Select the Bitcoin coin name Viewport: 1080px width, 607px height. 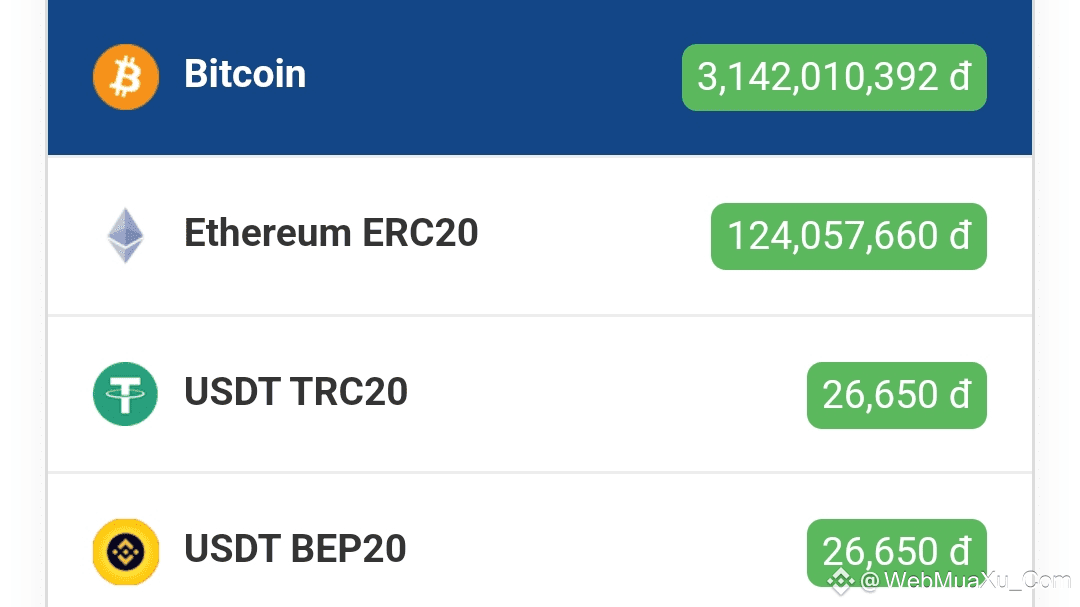click(x=245, y=74)
